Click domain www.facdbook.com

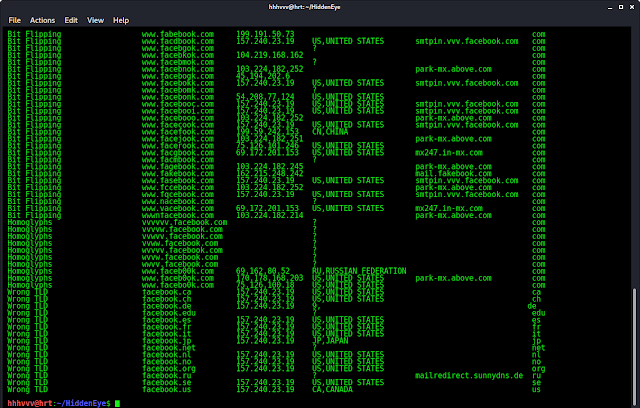pos(178,41)
